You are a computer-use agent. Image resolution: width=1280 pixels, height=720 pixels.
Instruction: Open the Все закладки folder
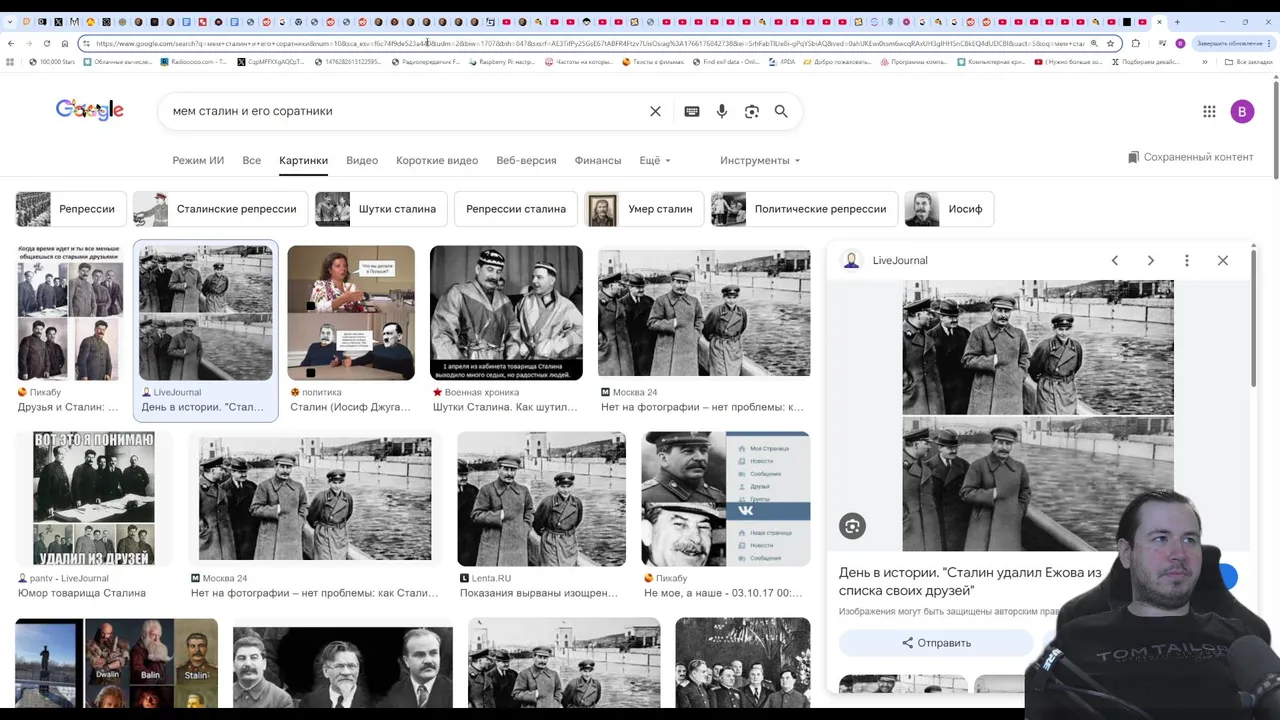[x=1249, y=62]
